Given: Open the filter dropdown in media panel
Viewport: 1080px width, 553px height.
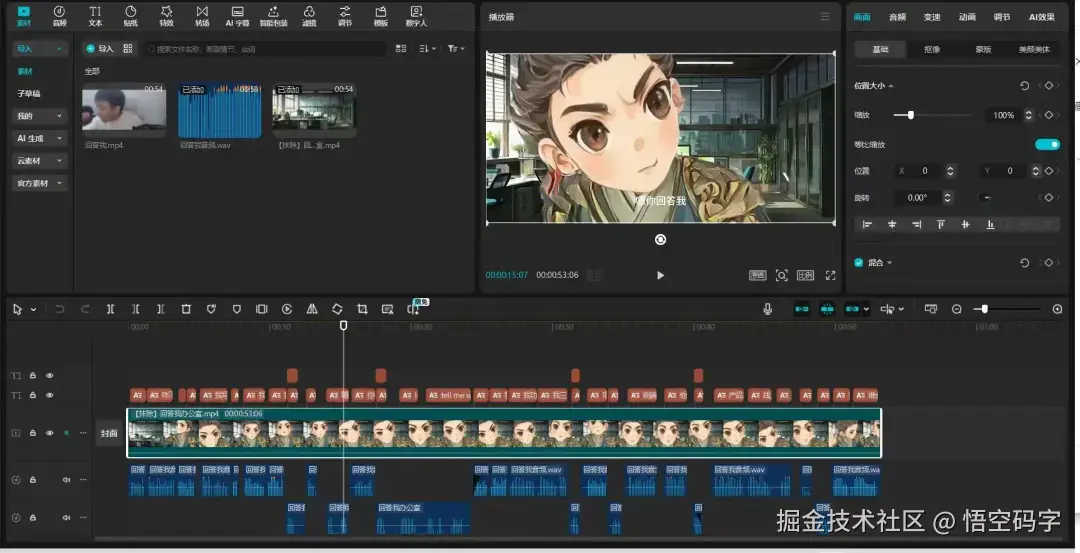Looking at the screenshot, I should pyautogui.click(x=456, y=49).
